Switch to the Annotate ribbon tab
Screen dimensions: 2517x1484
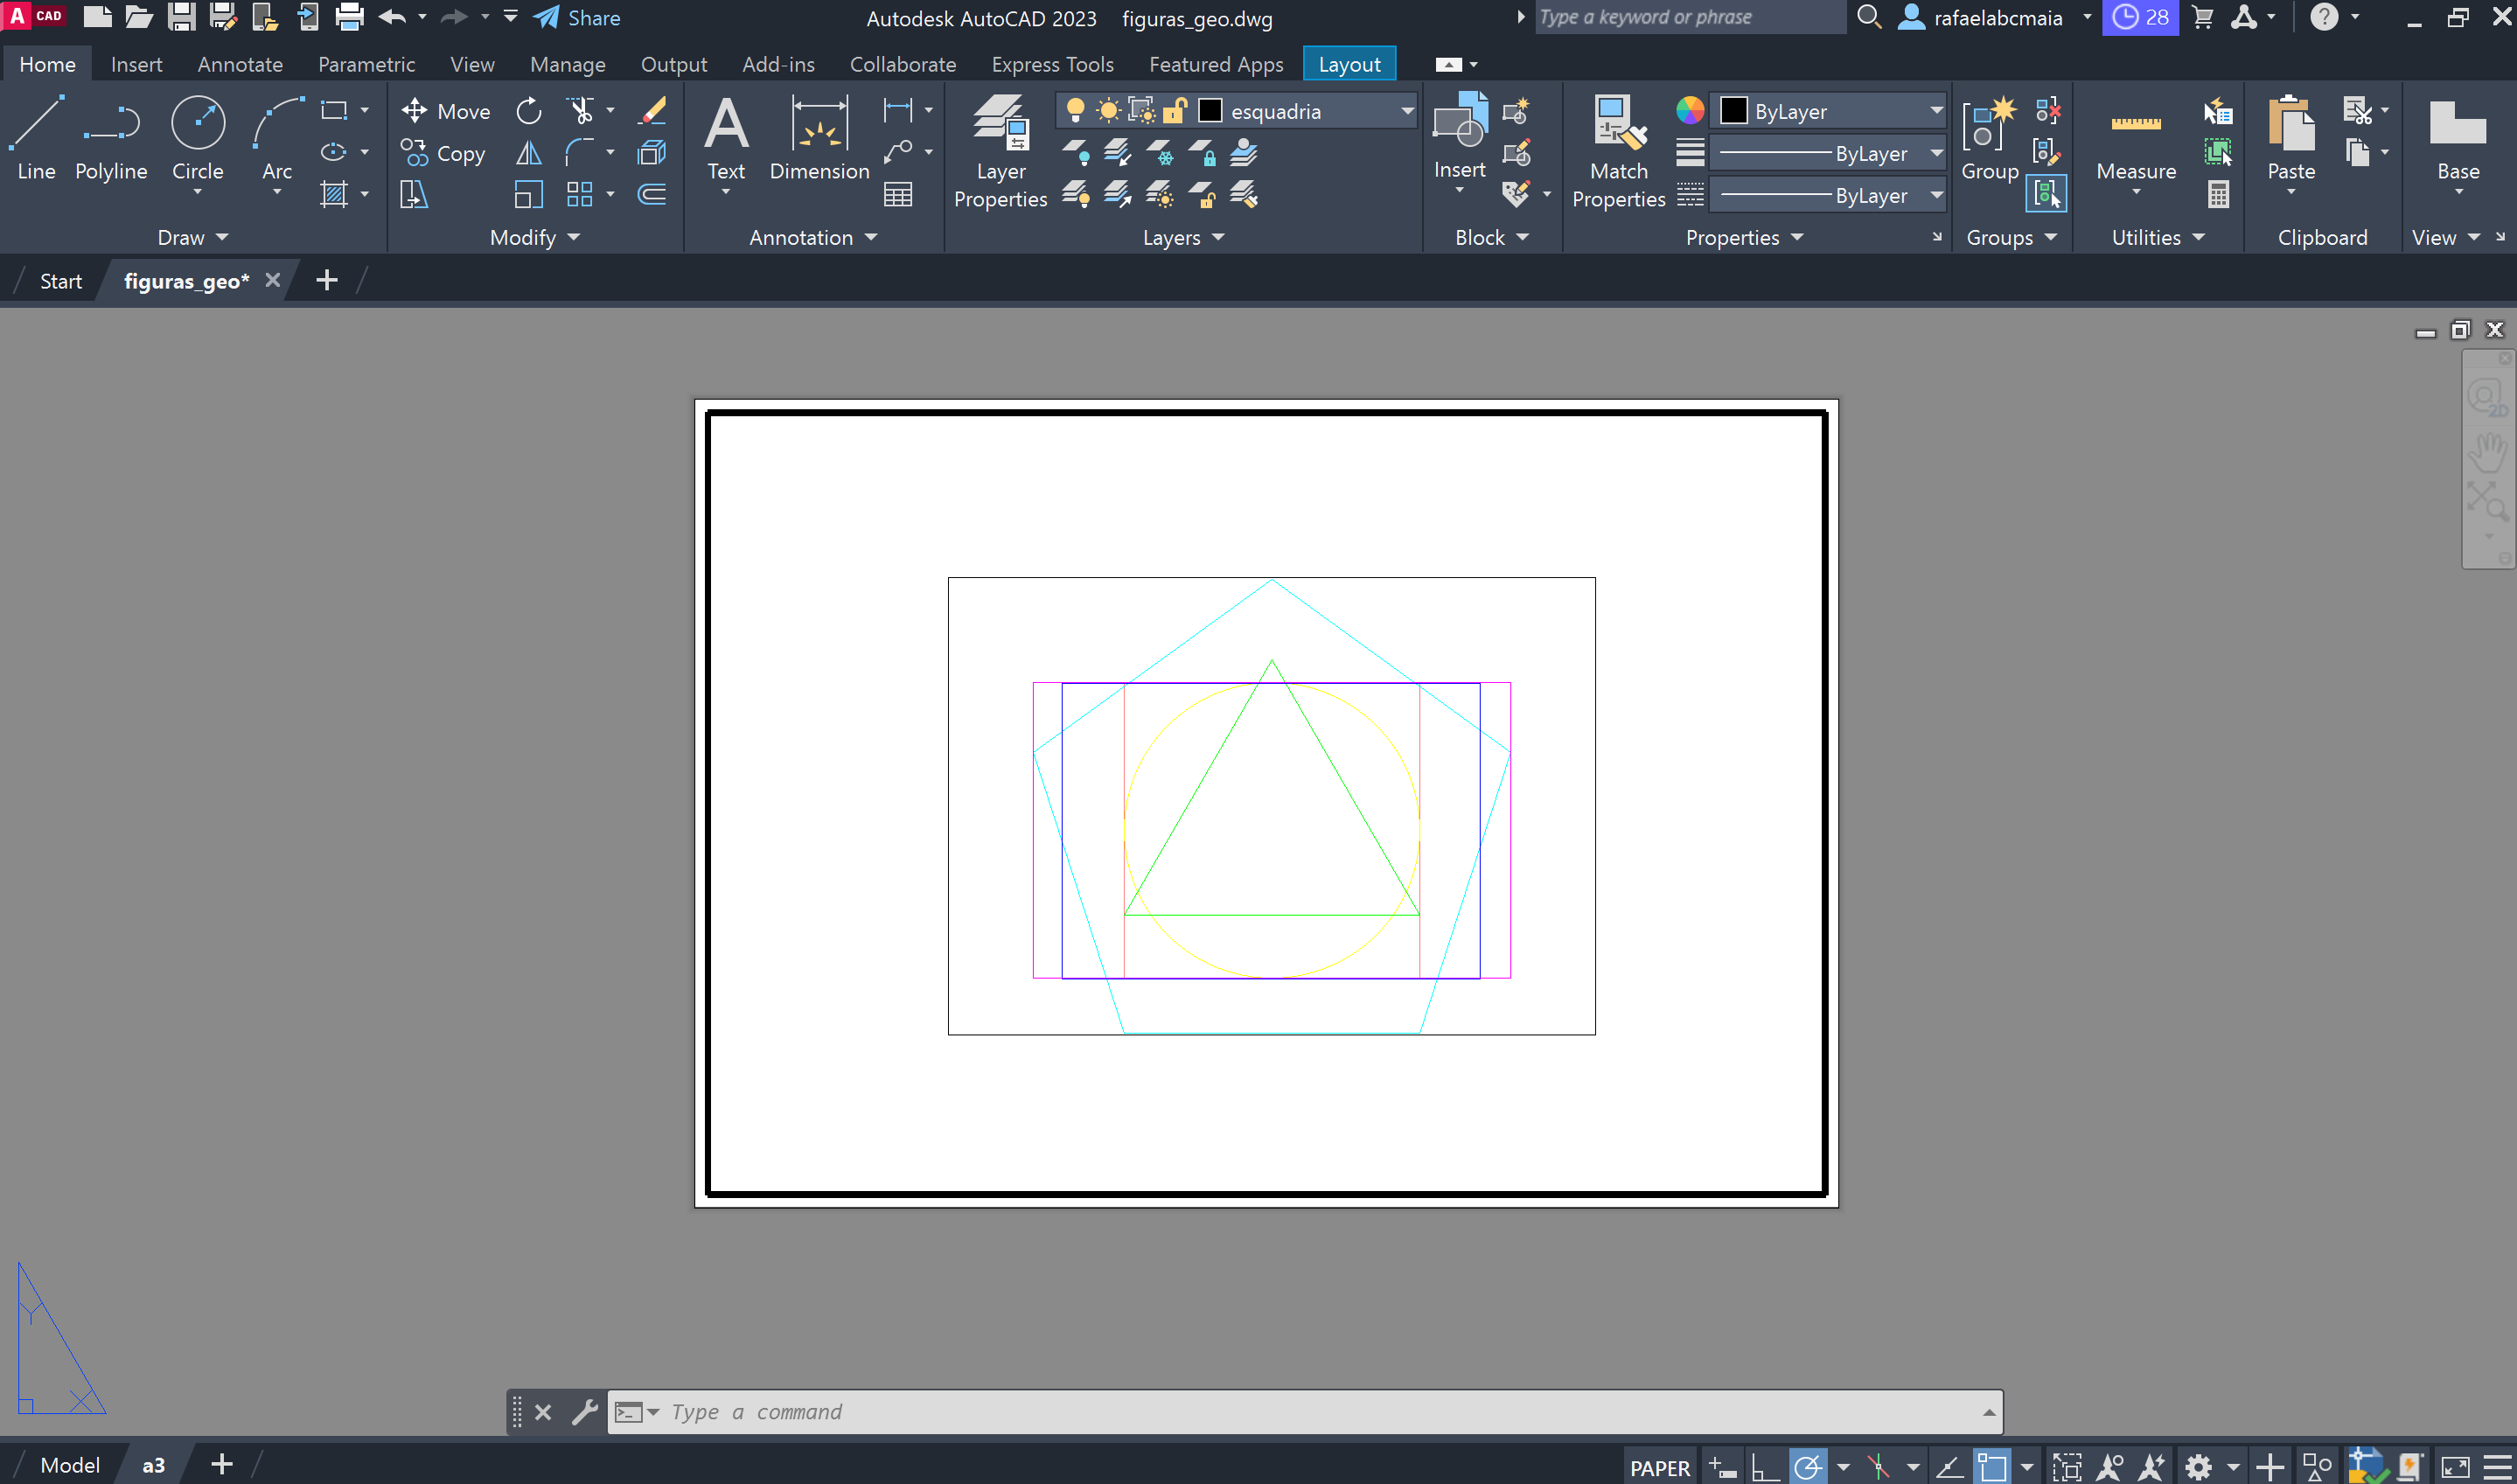pos(240,64)
